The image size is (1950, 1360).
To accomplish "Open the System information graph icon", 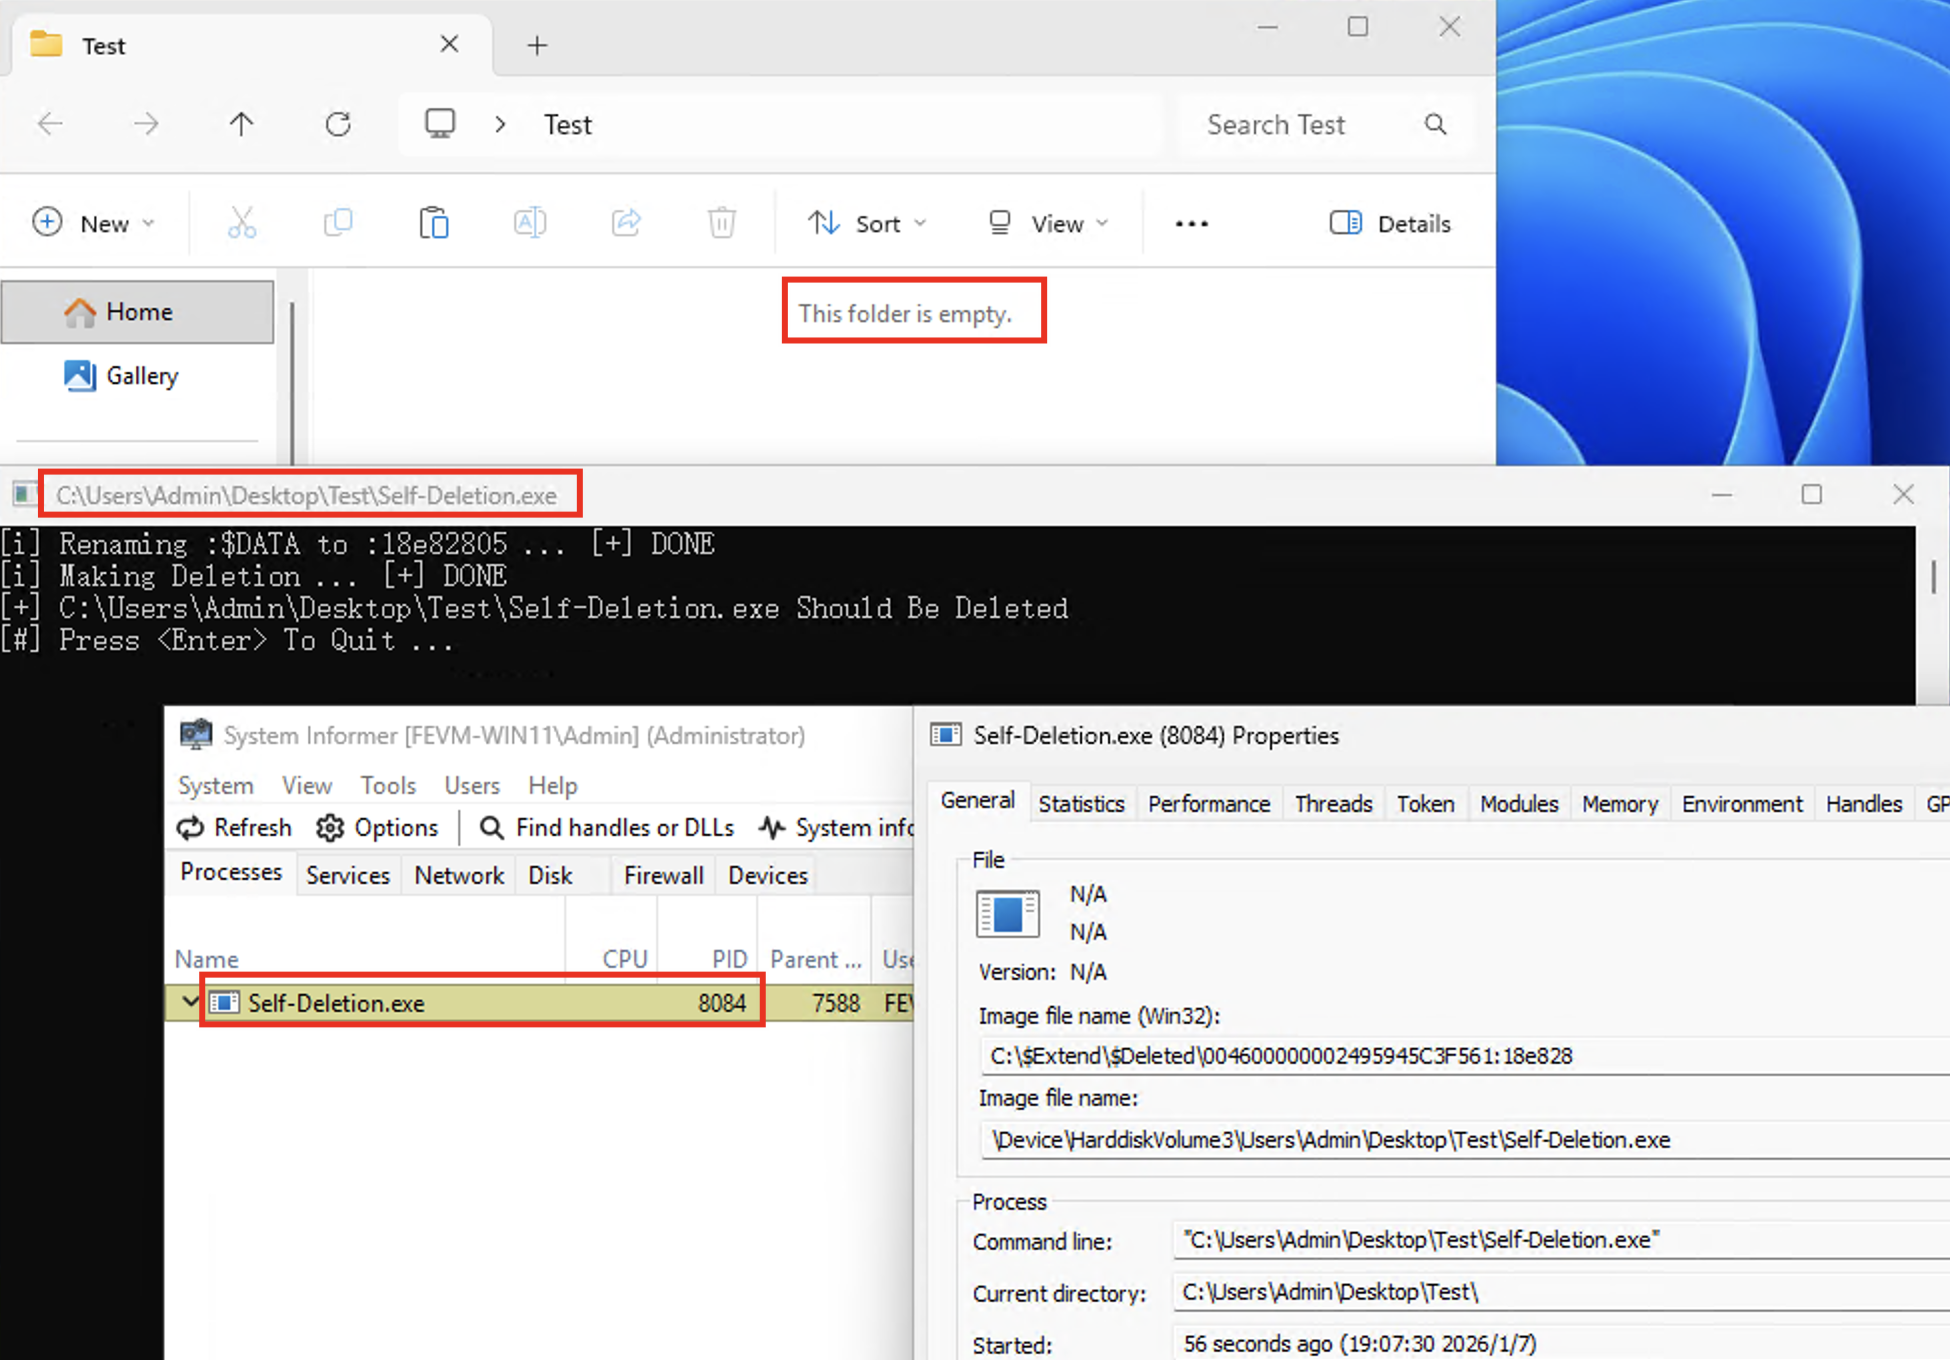I will click(x=771, y=828).
